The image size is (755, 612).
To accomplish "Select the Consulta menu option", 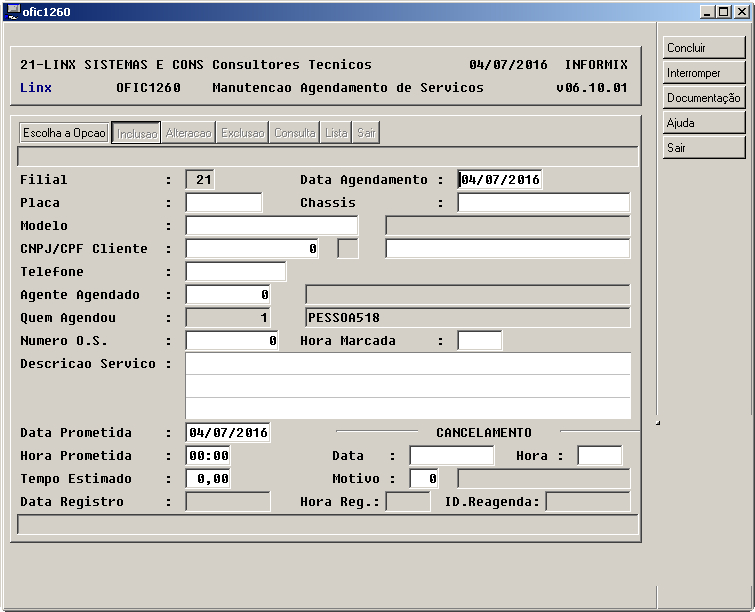I will (x=295, y=132).
